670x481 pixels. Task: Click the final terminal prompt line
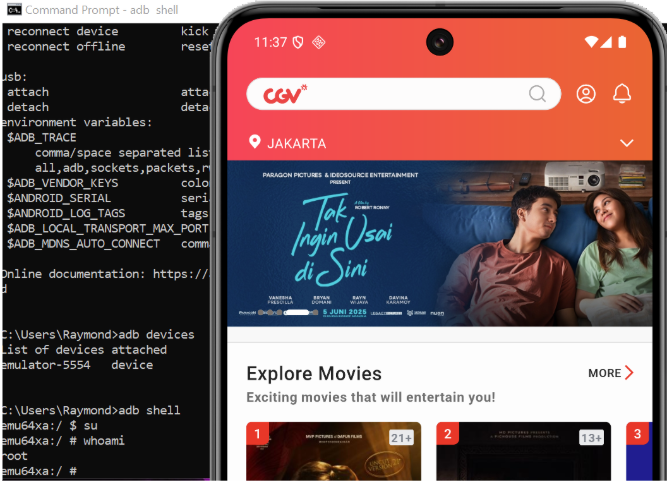[x=39, y=471]
